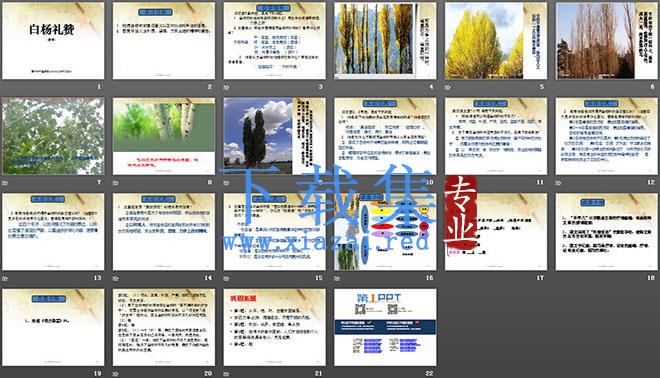Click the animation star icon under slide 8
Viewport: 660px width, 378px height.
116,183
